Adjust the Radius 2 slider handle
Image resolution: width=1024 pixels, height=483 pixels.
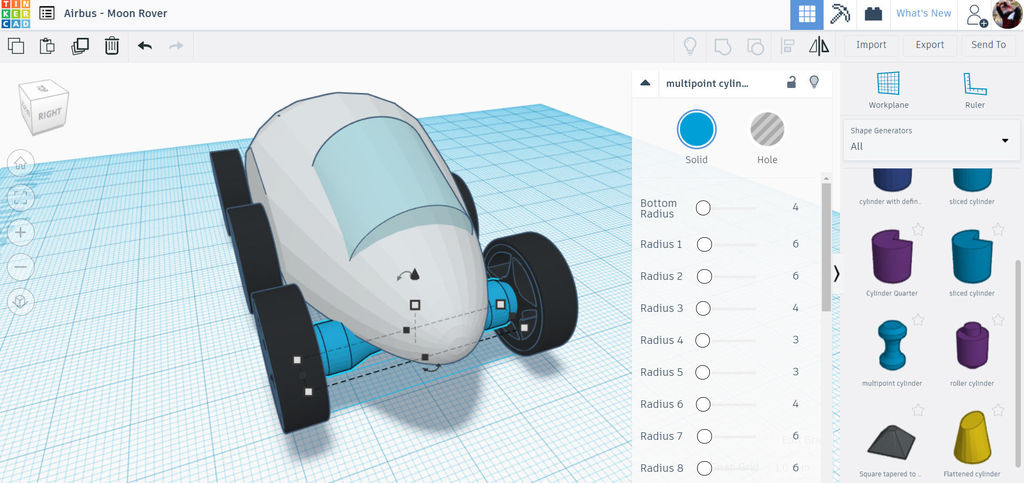704,276
